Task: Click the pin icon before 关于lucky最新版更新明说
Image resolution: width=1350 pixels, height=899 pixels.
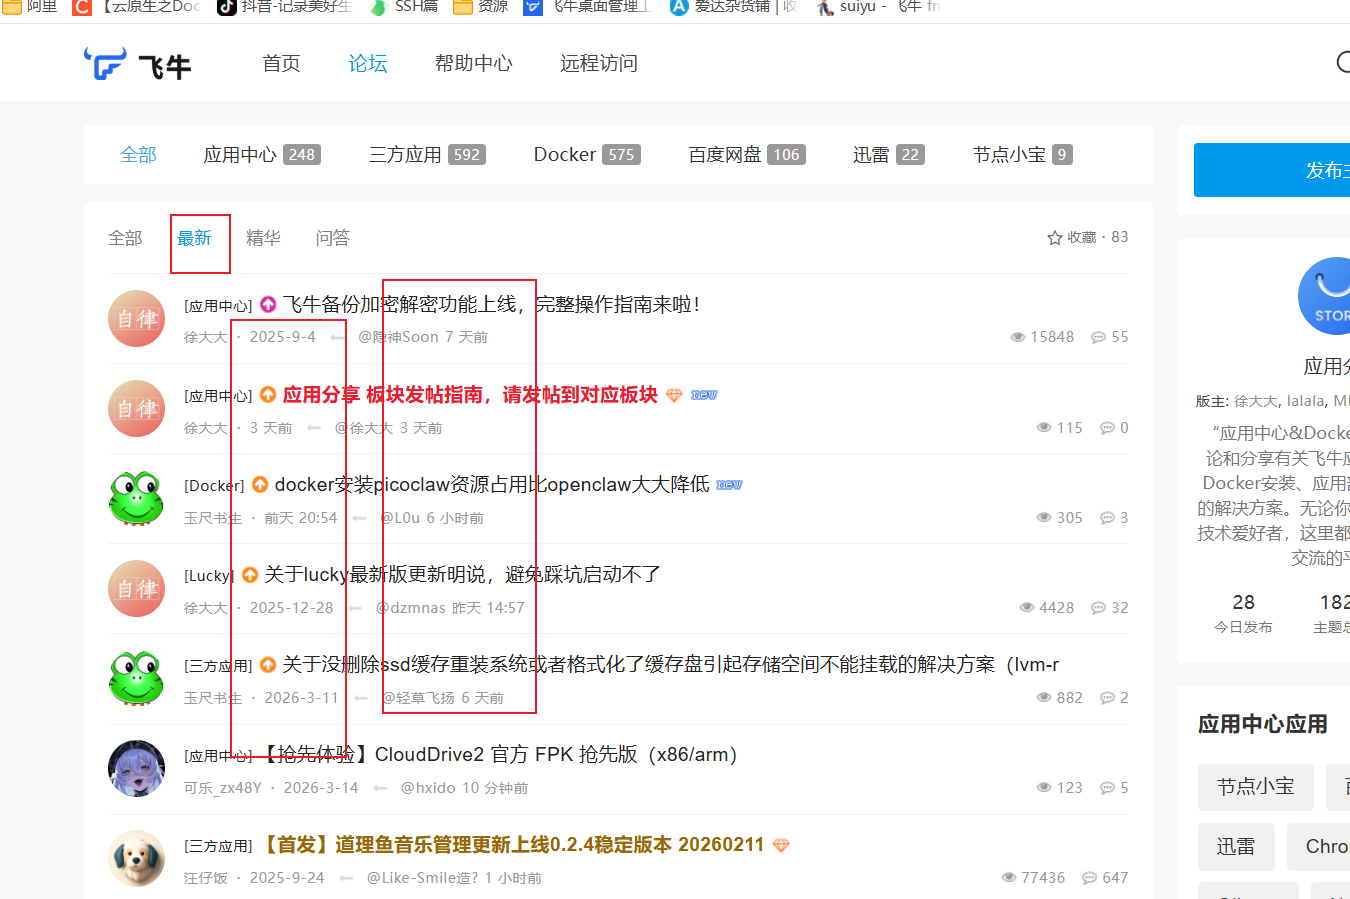Action: pyautogui.click(x=250, y=574)
